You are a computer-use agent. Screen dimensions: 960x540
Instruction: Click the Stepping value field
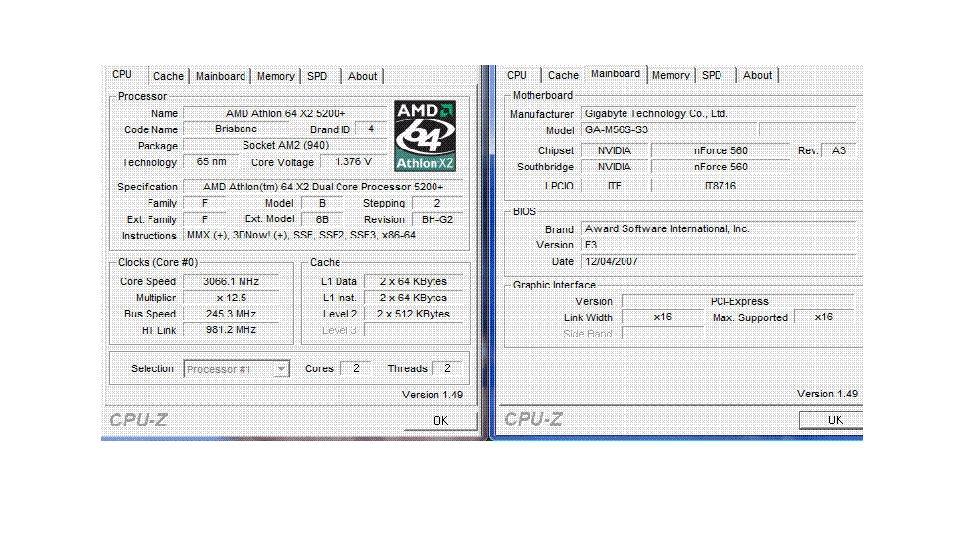click(438, 203)
